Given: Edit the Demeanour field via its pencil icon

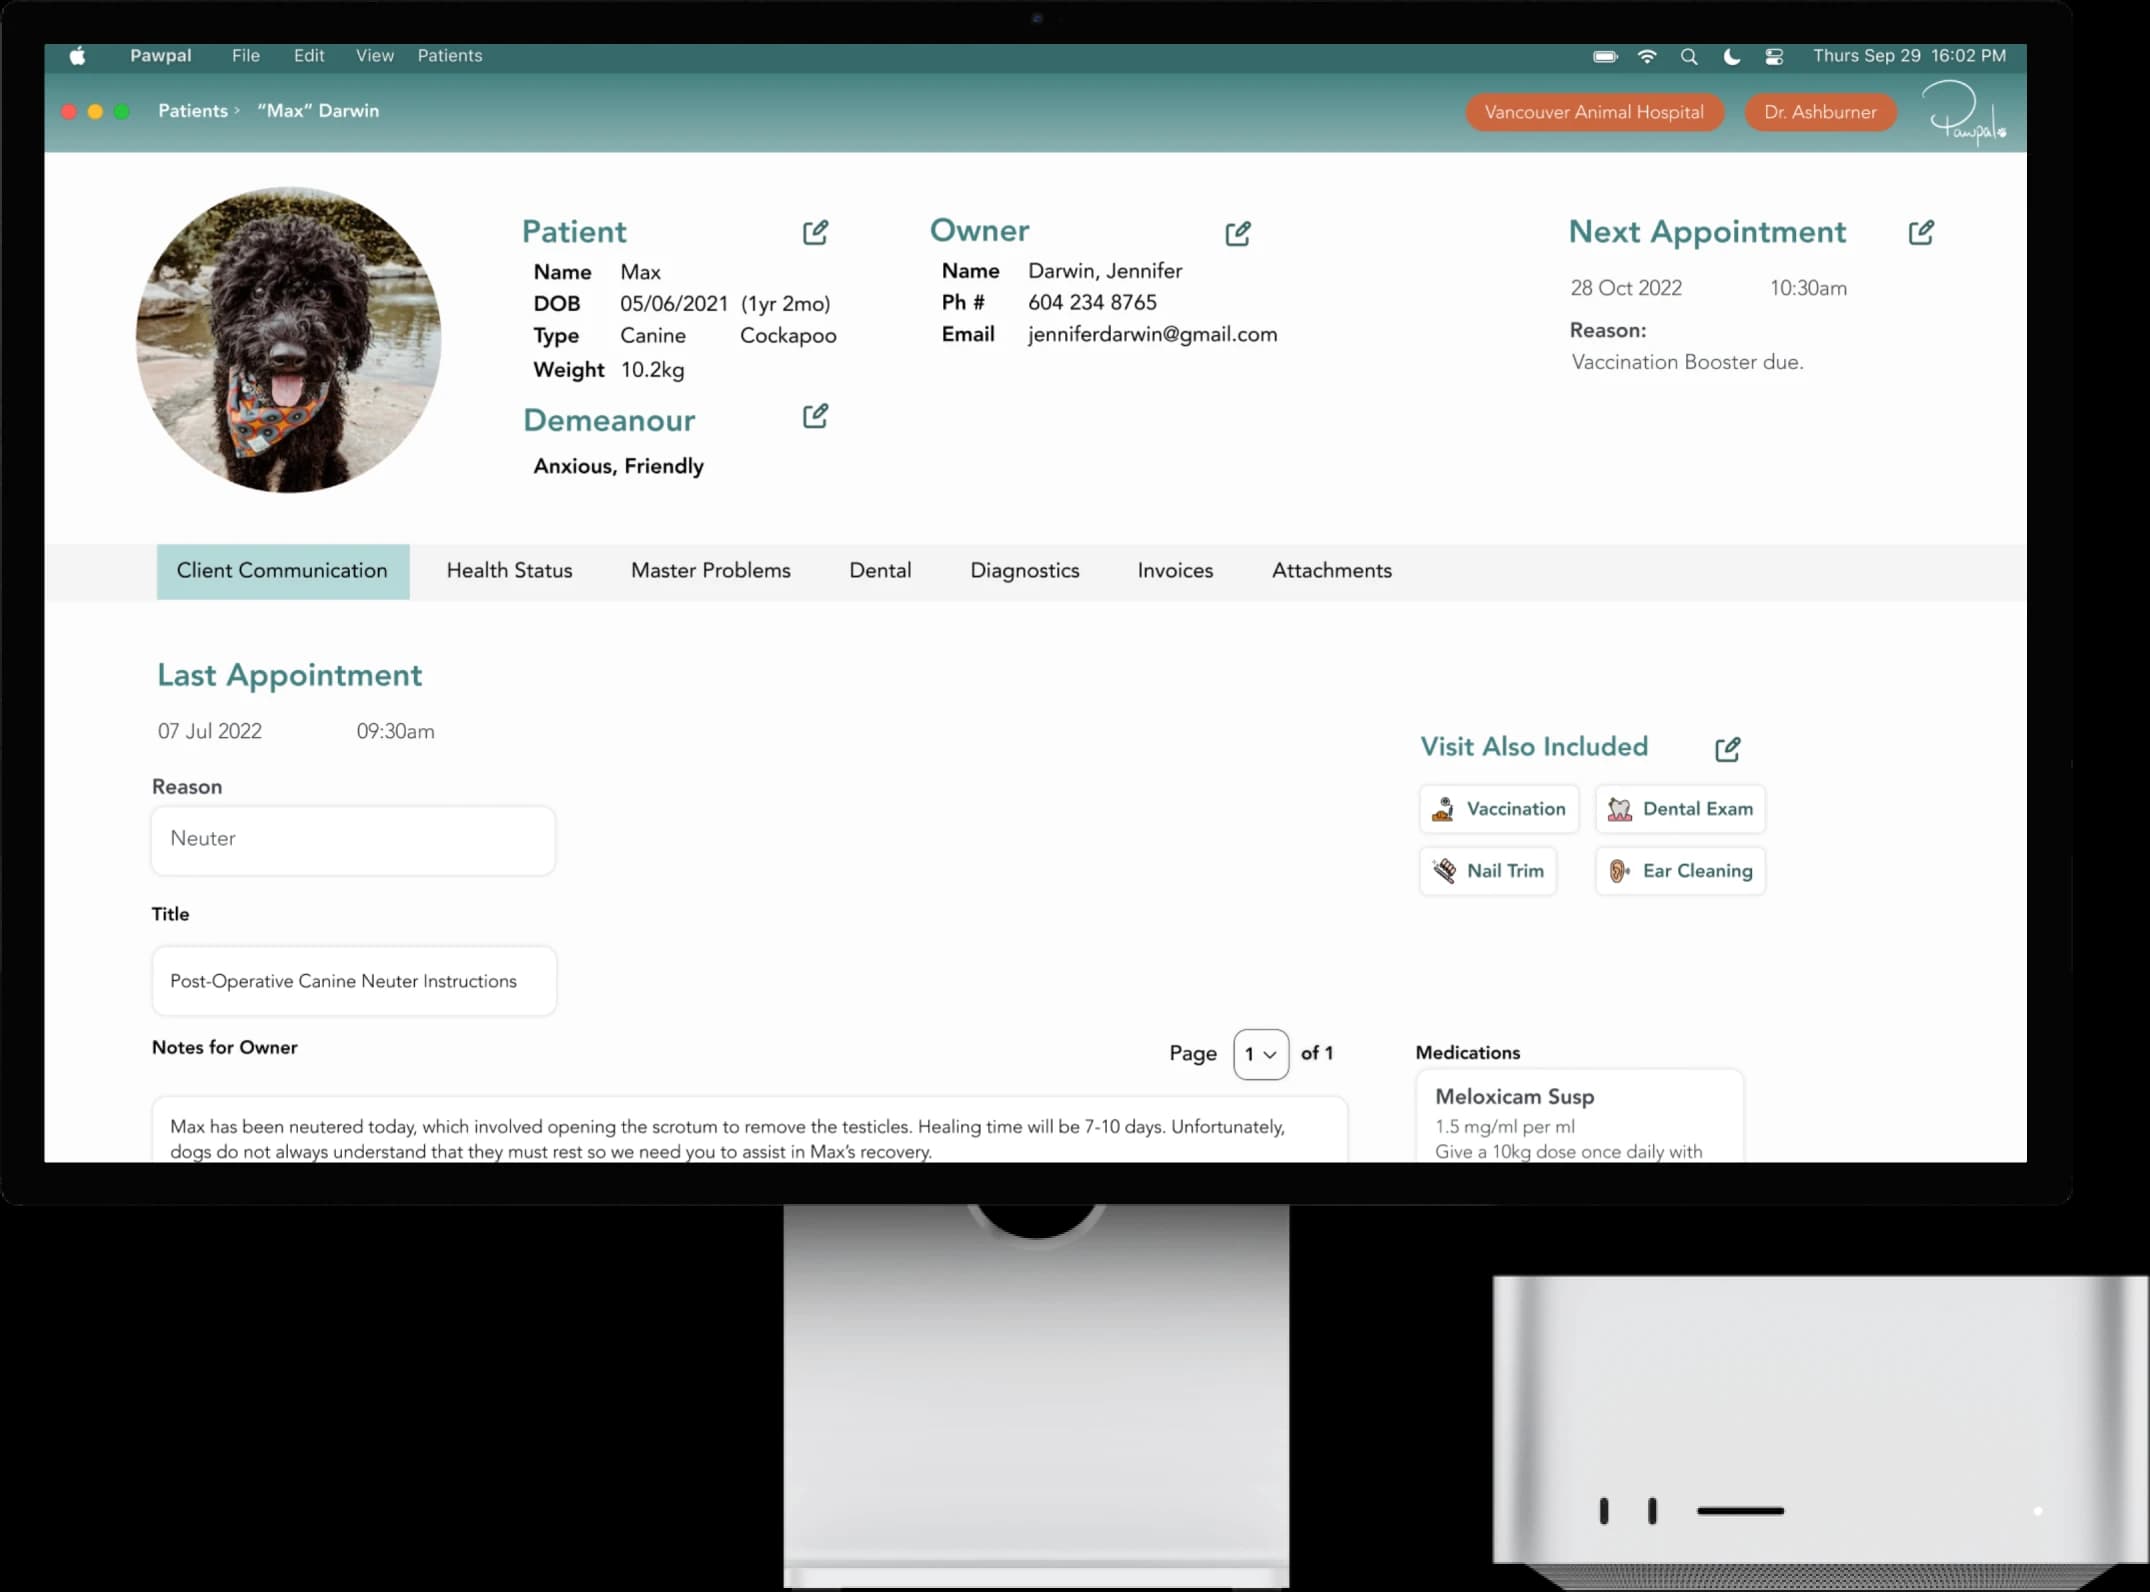Looking at the screenshot, I should pos(815,416).
